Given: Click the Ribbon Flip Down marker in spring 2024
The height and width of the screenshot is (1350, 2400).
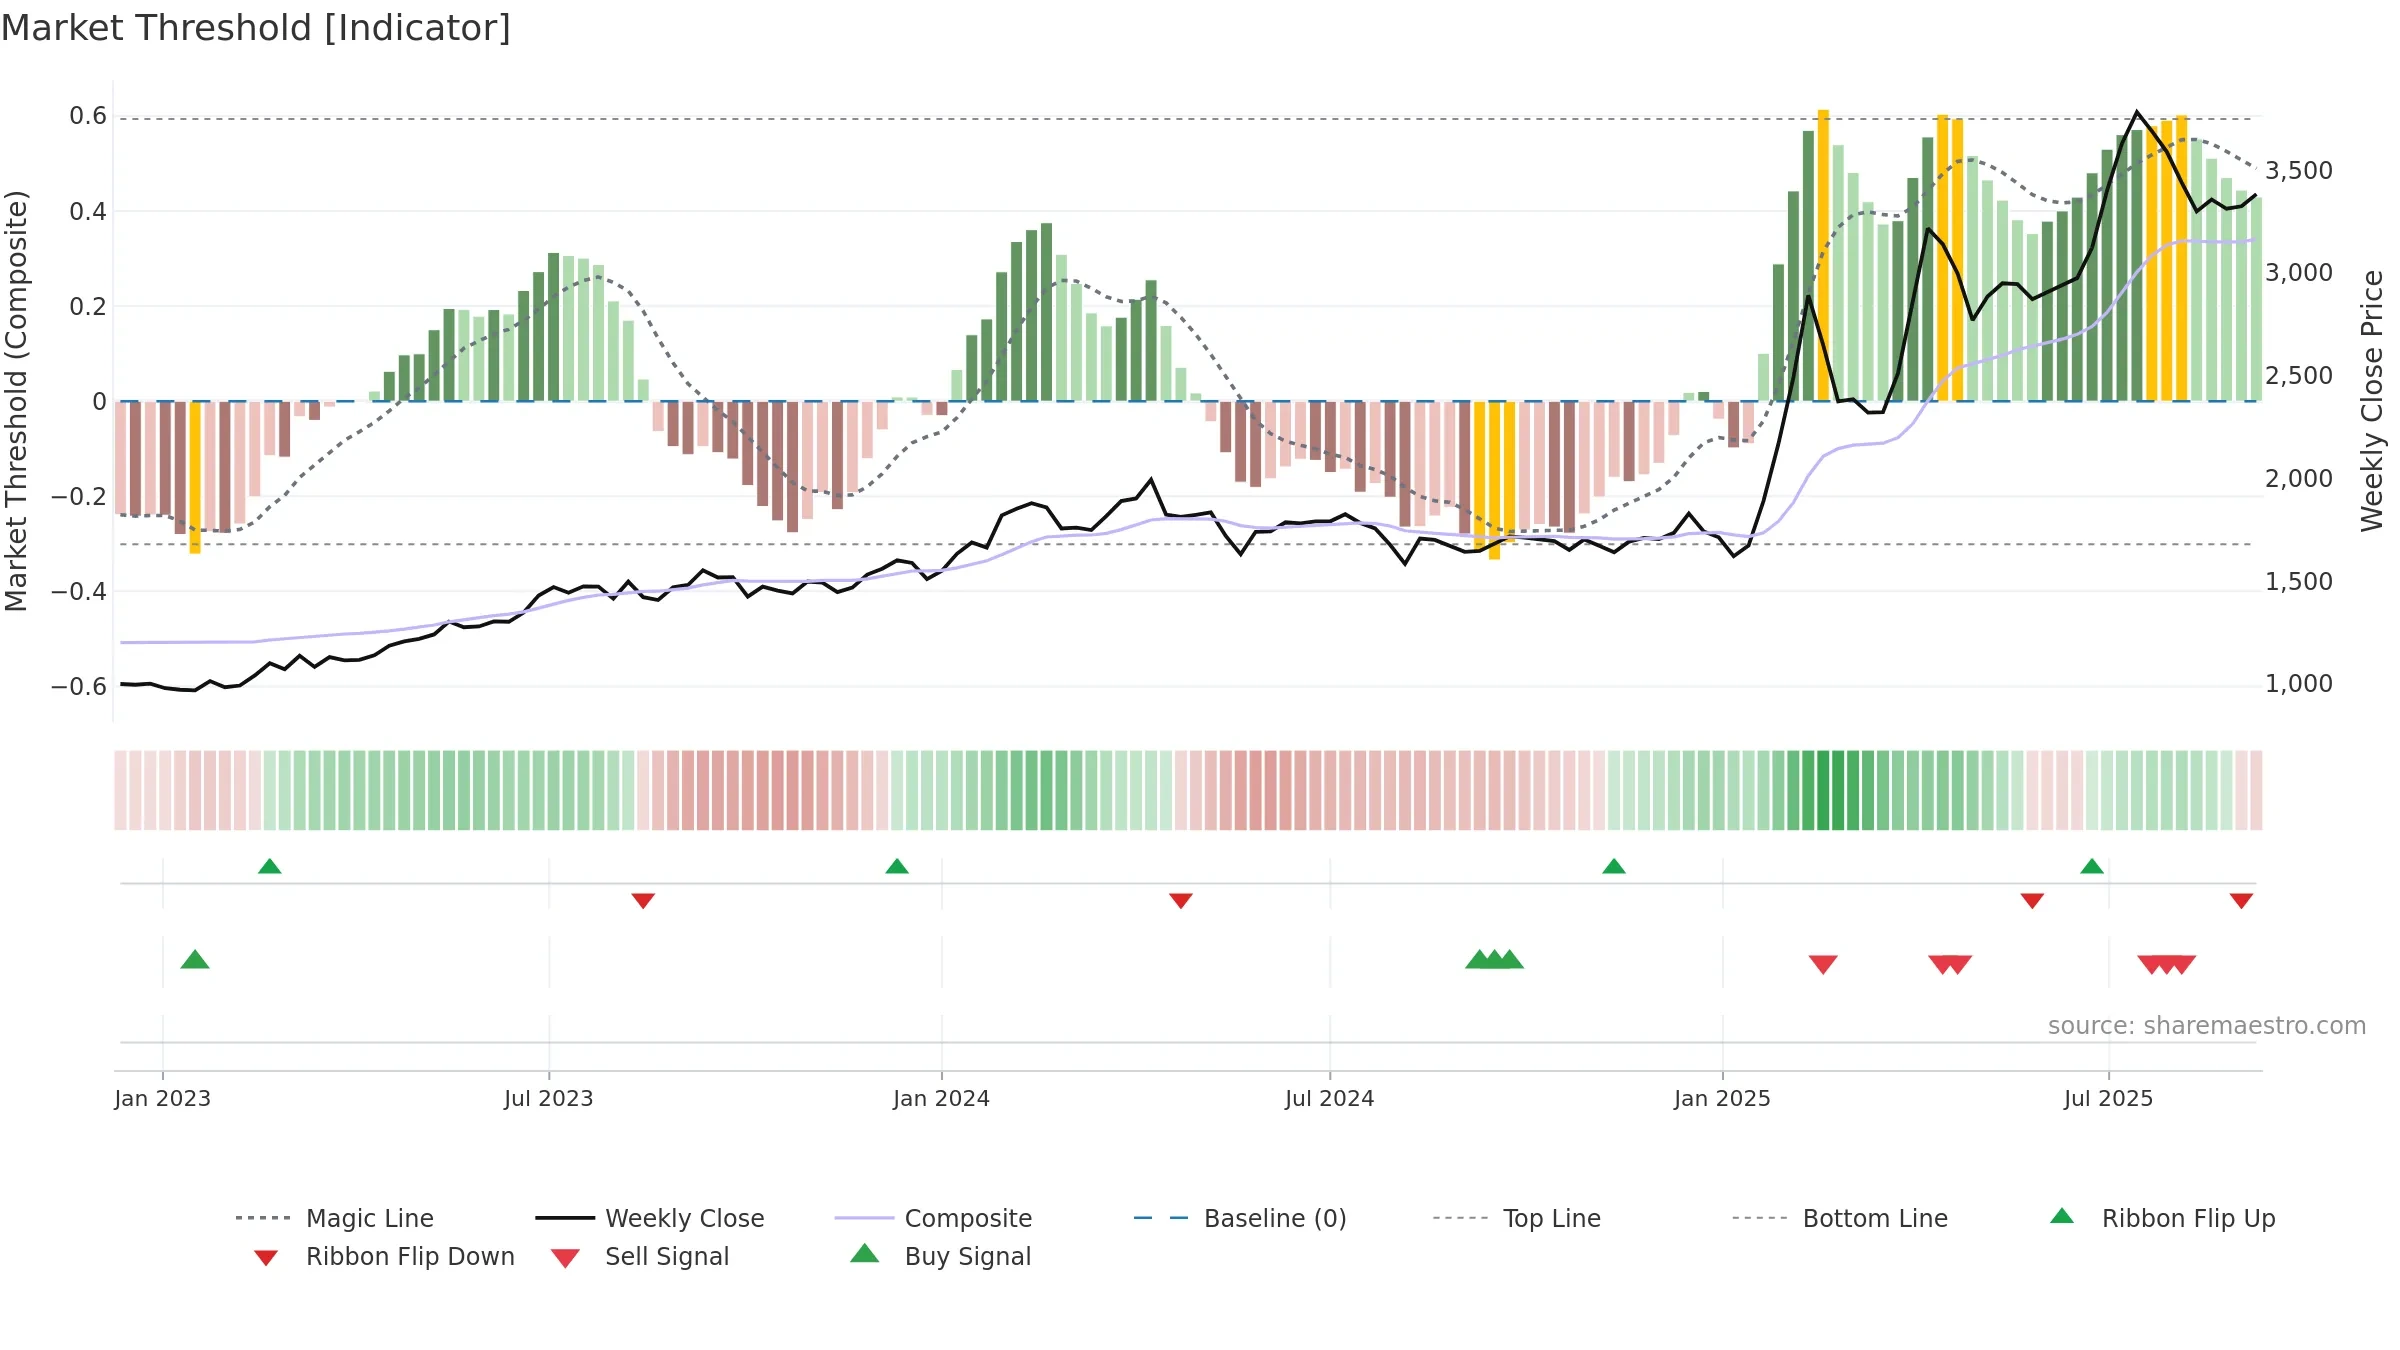Looking at the screenshot, I should click(x=1181, y=901).
